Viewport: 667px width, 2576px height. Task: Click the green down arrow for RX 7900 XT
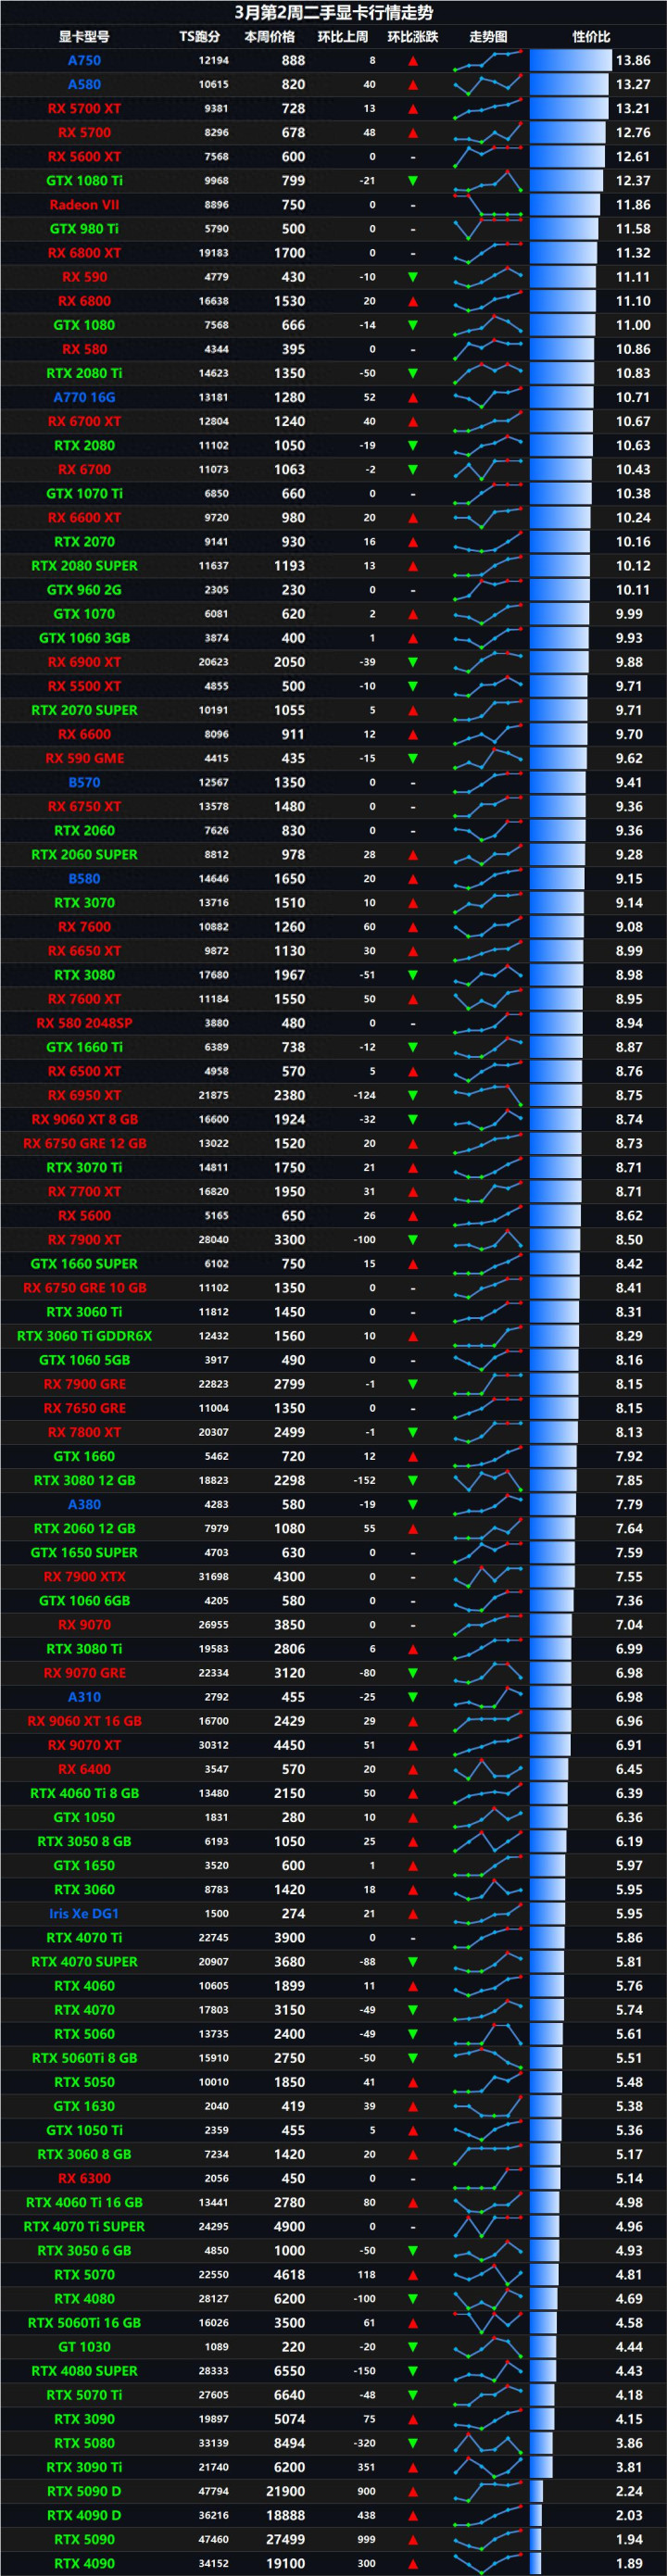click(413, 1240)
